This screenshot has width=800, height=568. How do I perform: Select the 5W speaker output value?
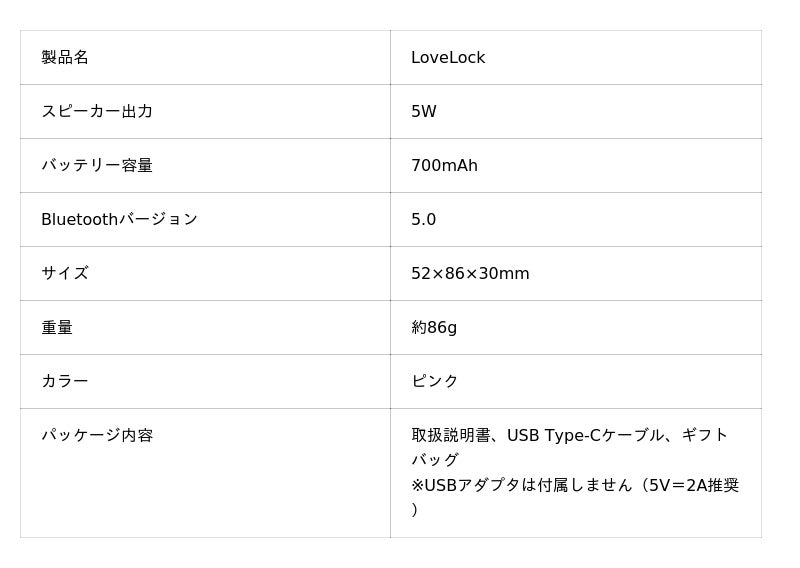coord(424,112)
